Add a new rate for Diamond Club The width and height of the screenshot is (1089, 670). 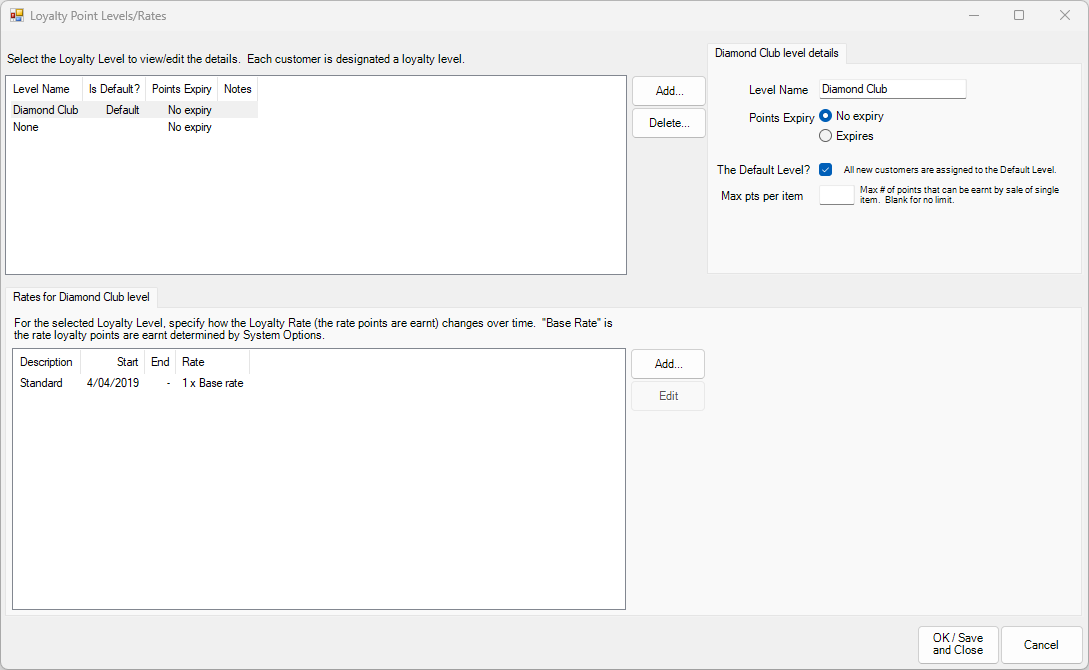(667, 363)
